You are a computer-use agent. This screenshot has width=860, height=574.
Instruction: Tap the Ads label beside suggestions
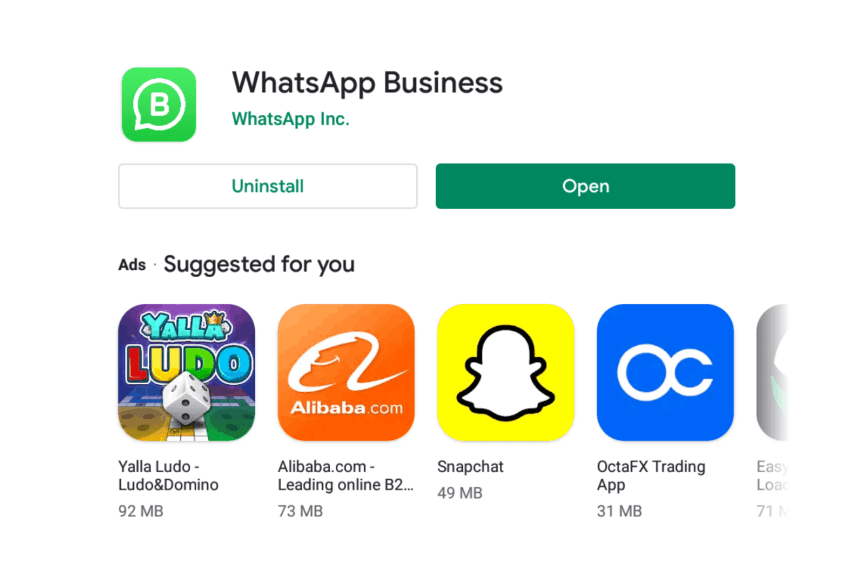pos(132,265)
